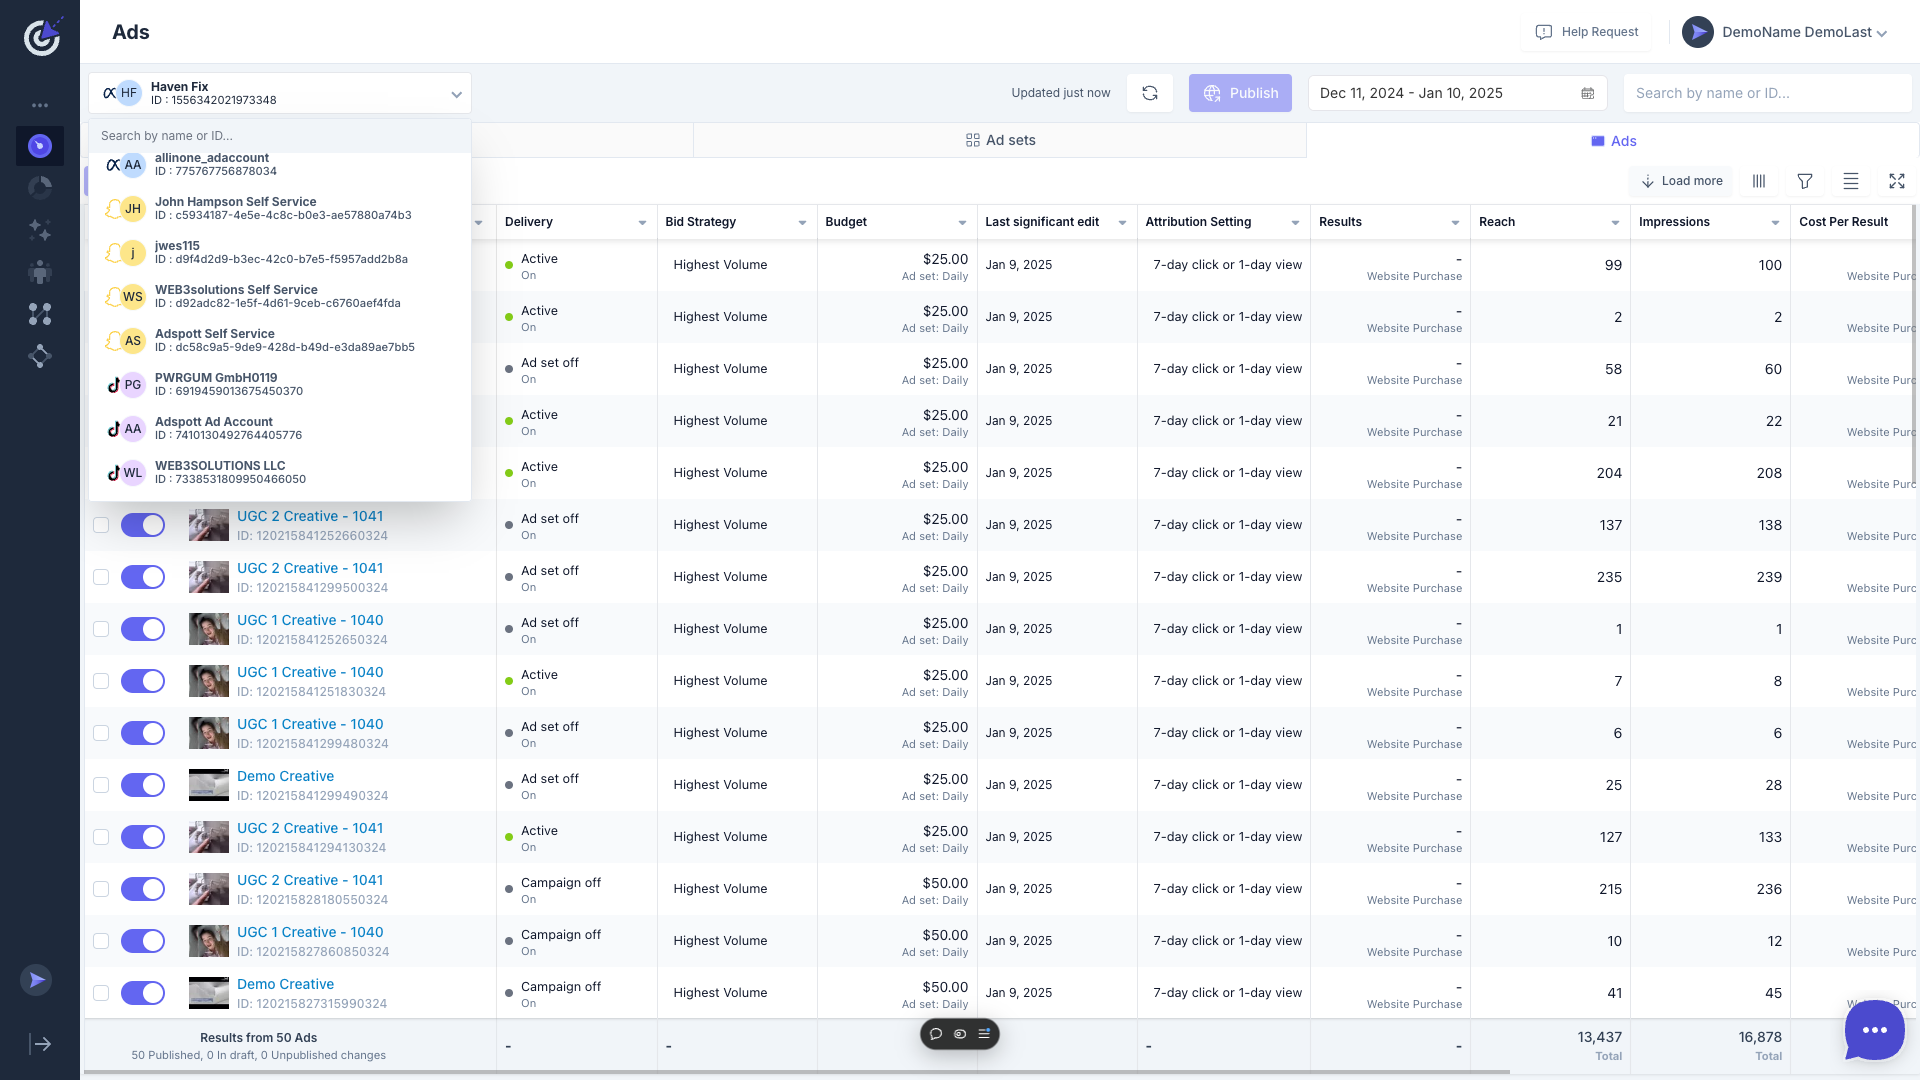
Task: Toggle switch for Demo Creative ID 120215841299490324
Action: [143, 785]
